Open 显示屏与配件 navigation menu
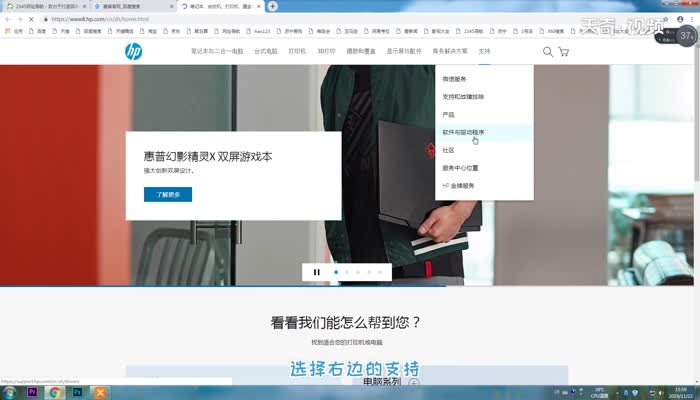700x400 pixels. point(404,51)
